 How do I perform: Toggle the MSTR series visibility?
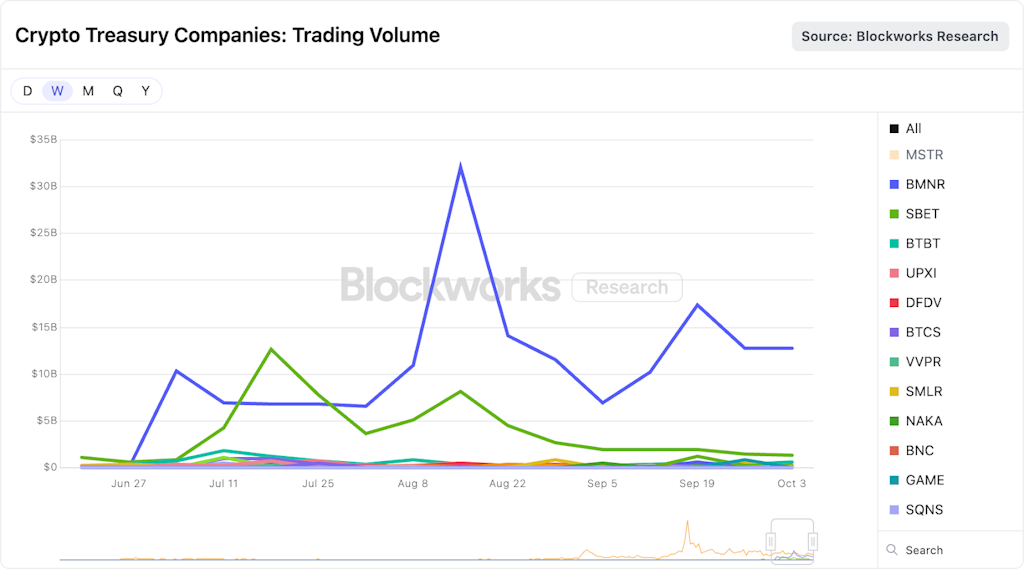coord(923,155)
